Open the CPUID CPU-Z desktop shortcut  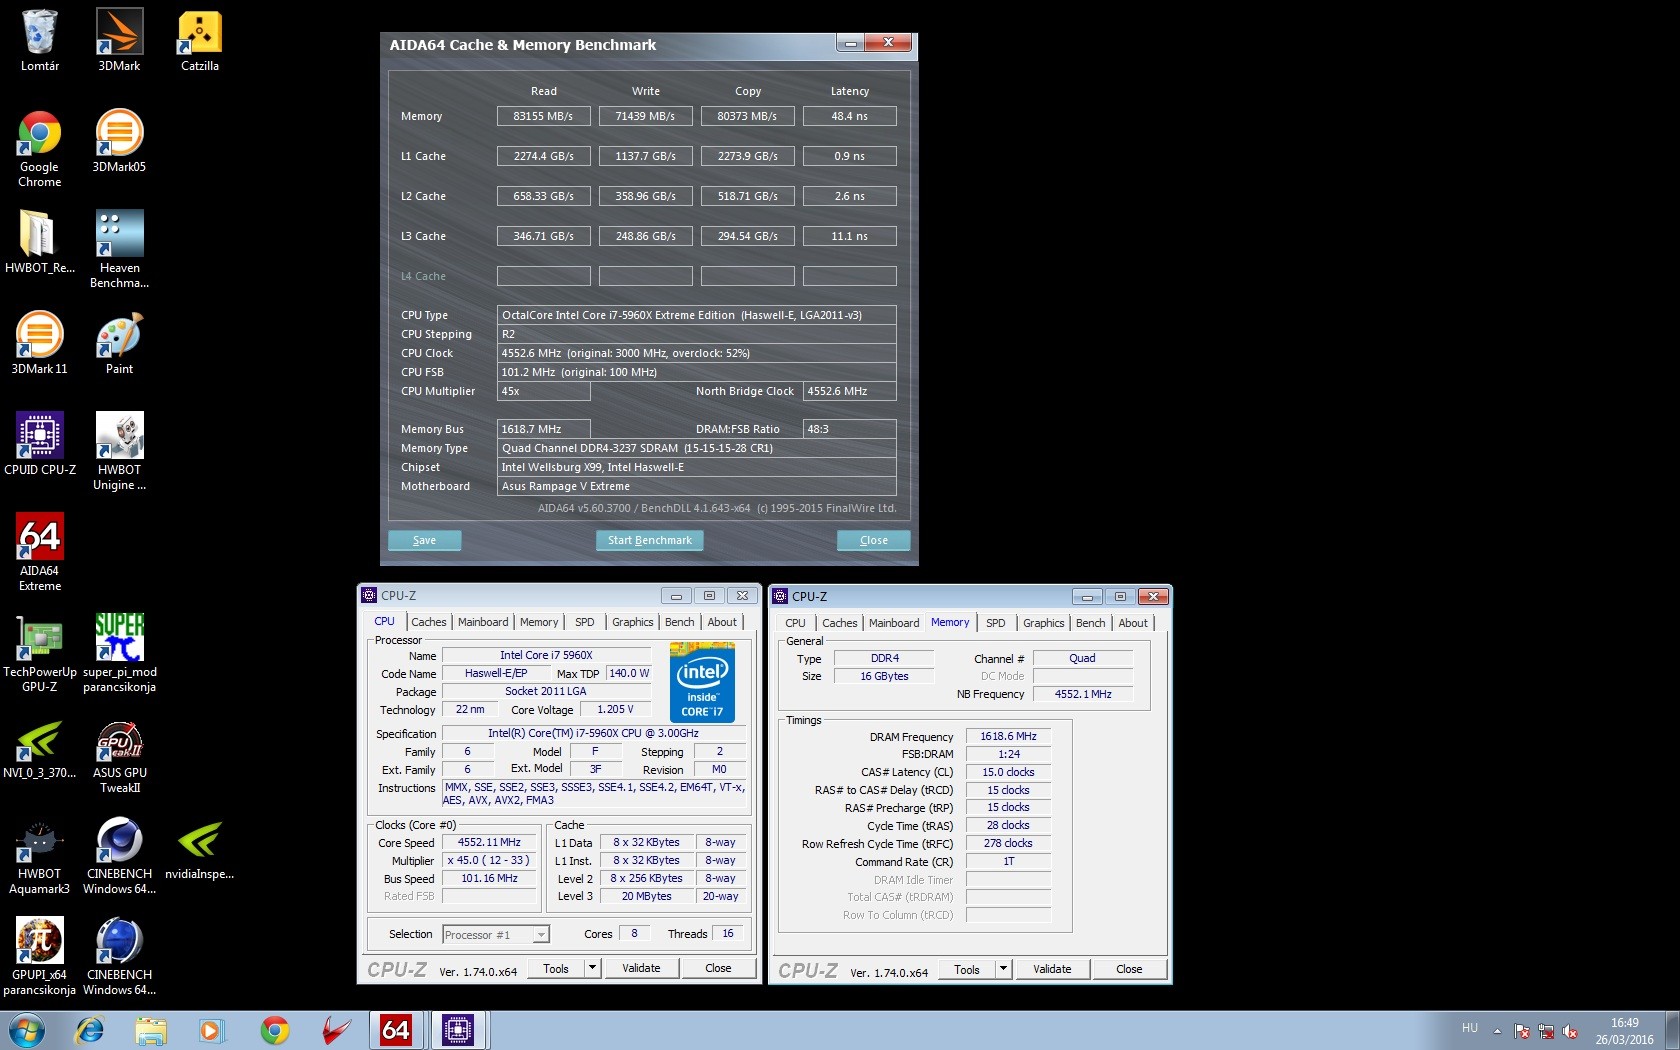[x=40, y=443]
